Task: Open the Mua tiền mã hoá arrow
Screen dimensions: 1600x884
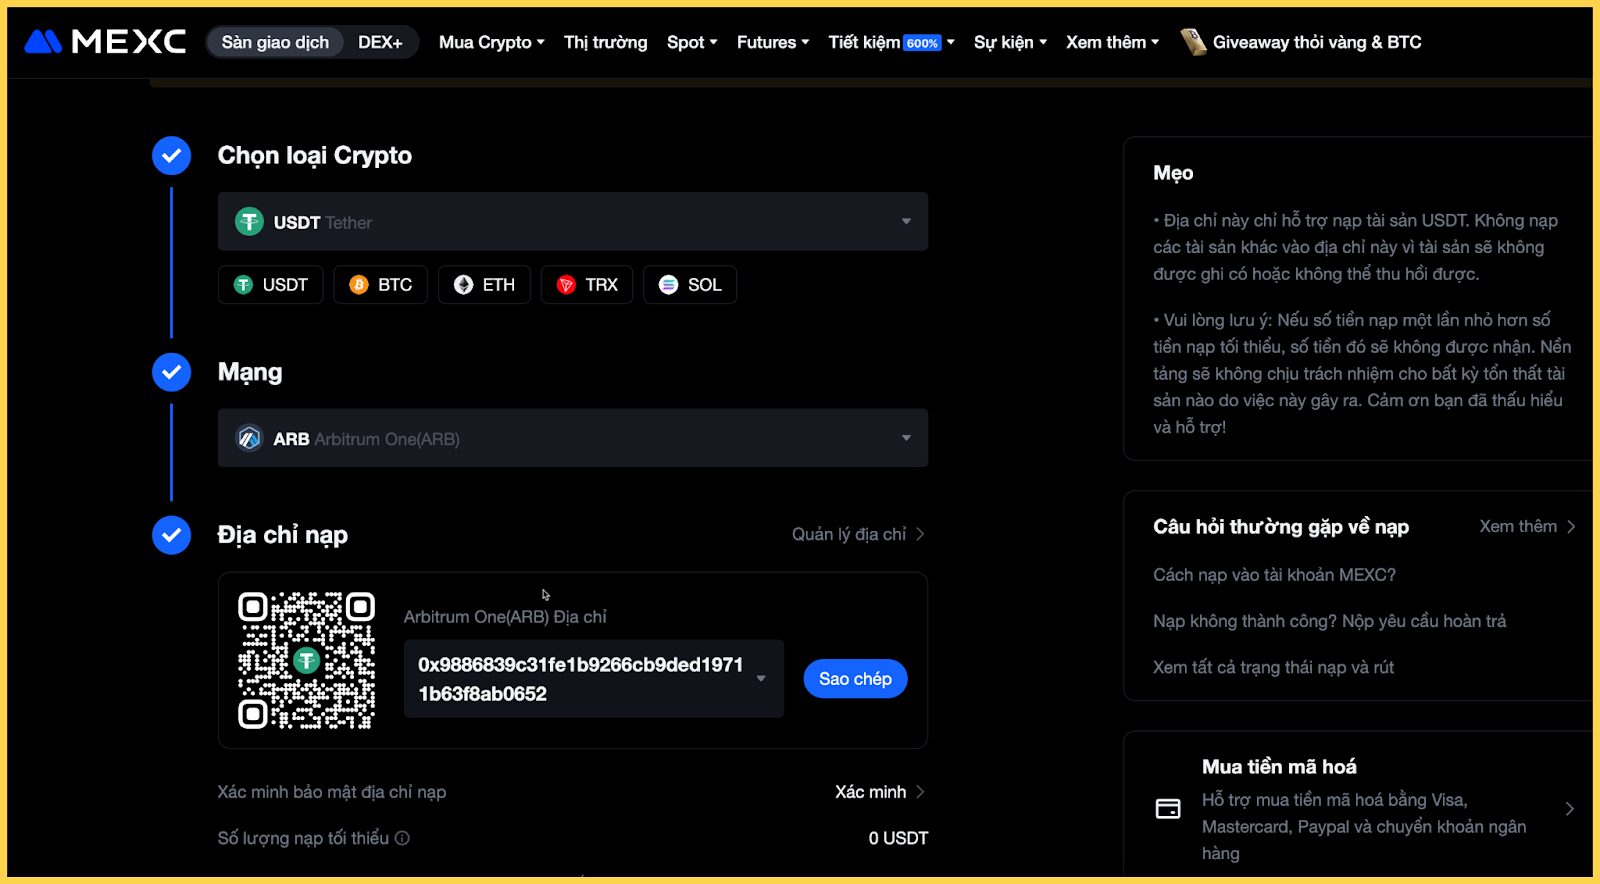Action: 1569,809
